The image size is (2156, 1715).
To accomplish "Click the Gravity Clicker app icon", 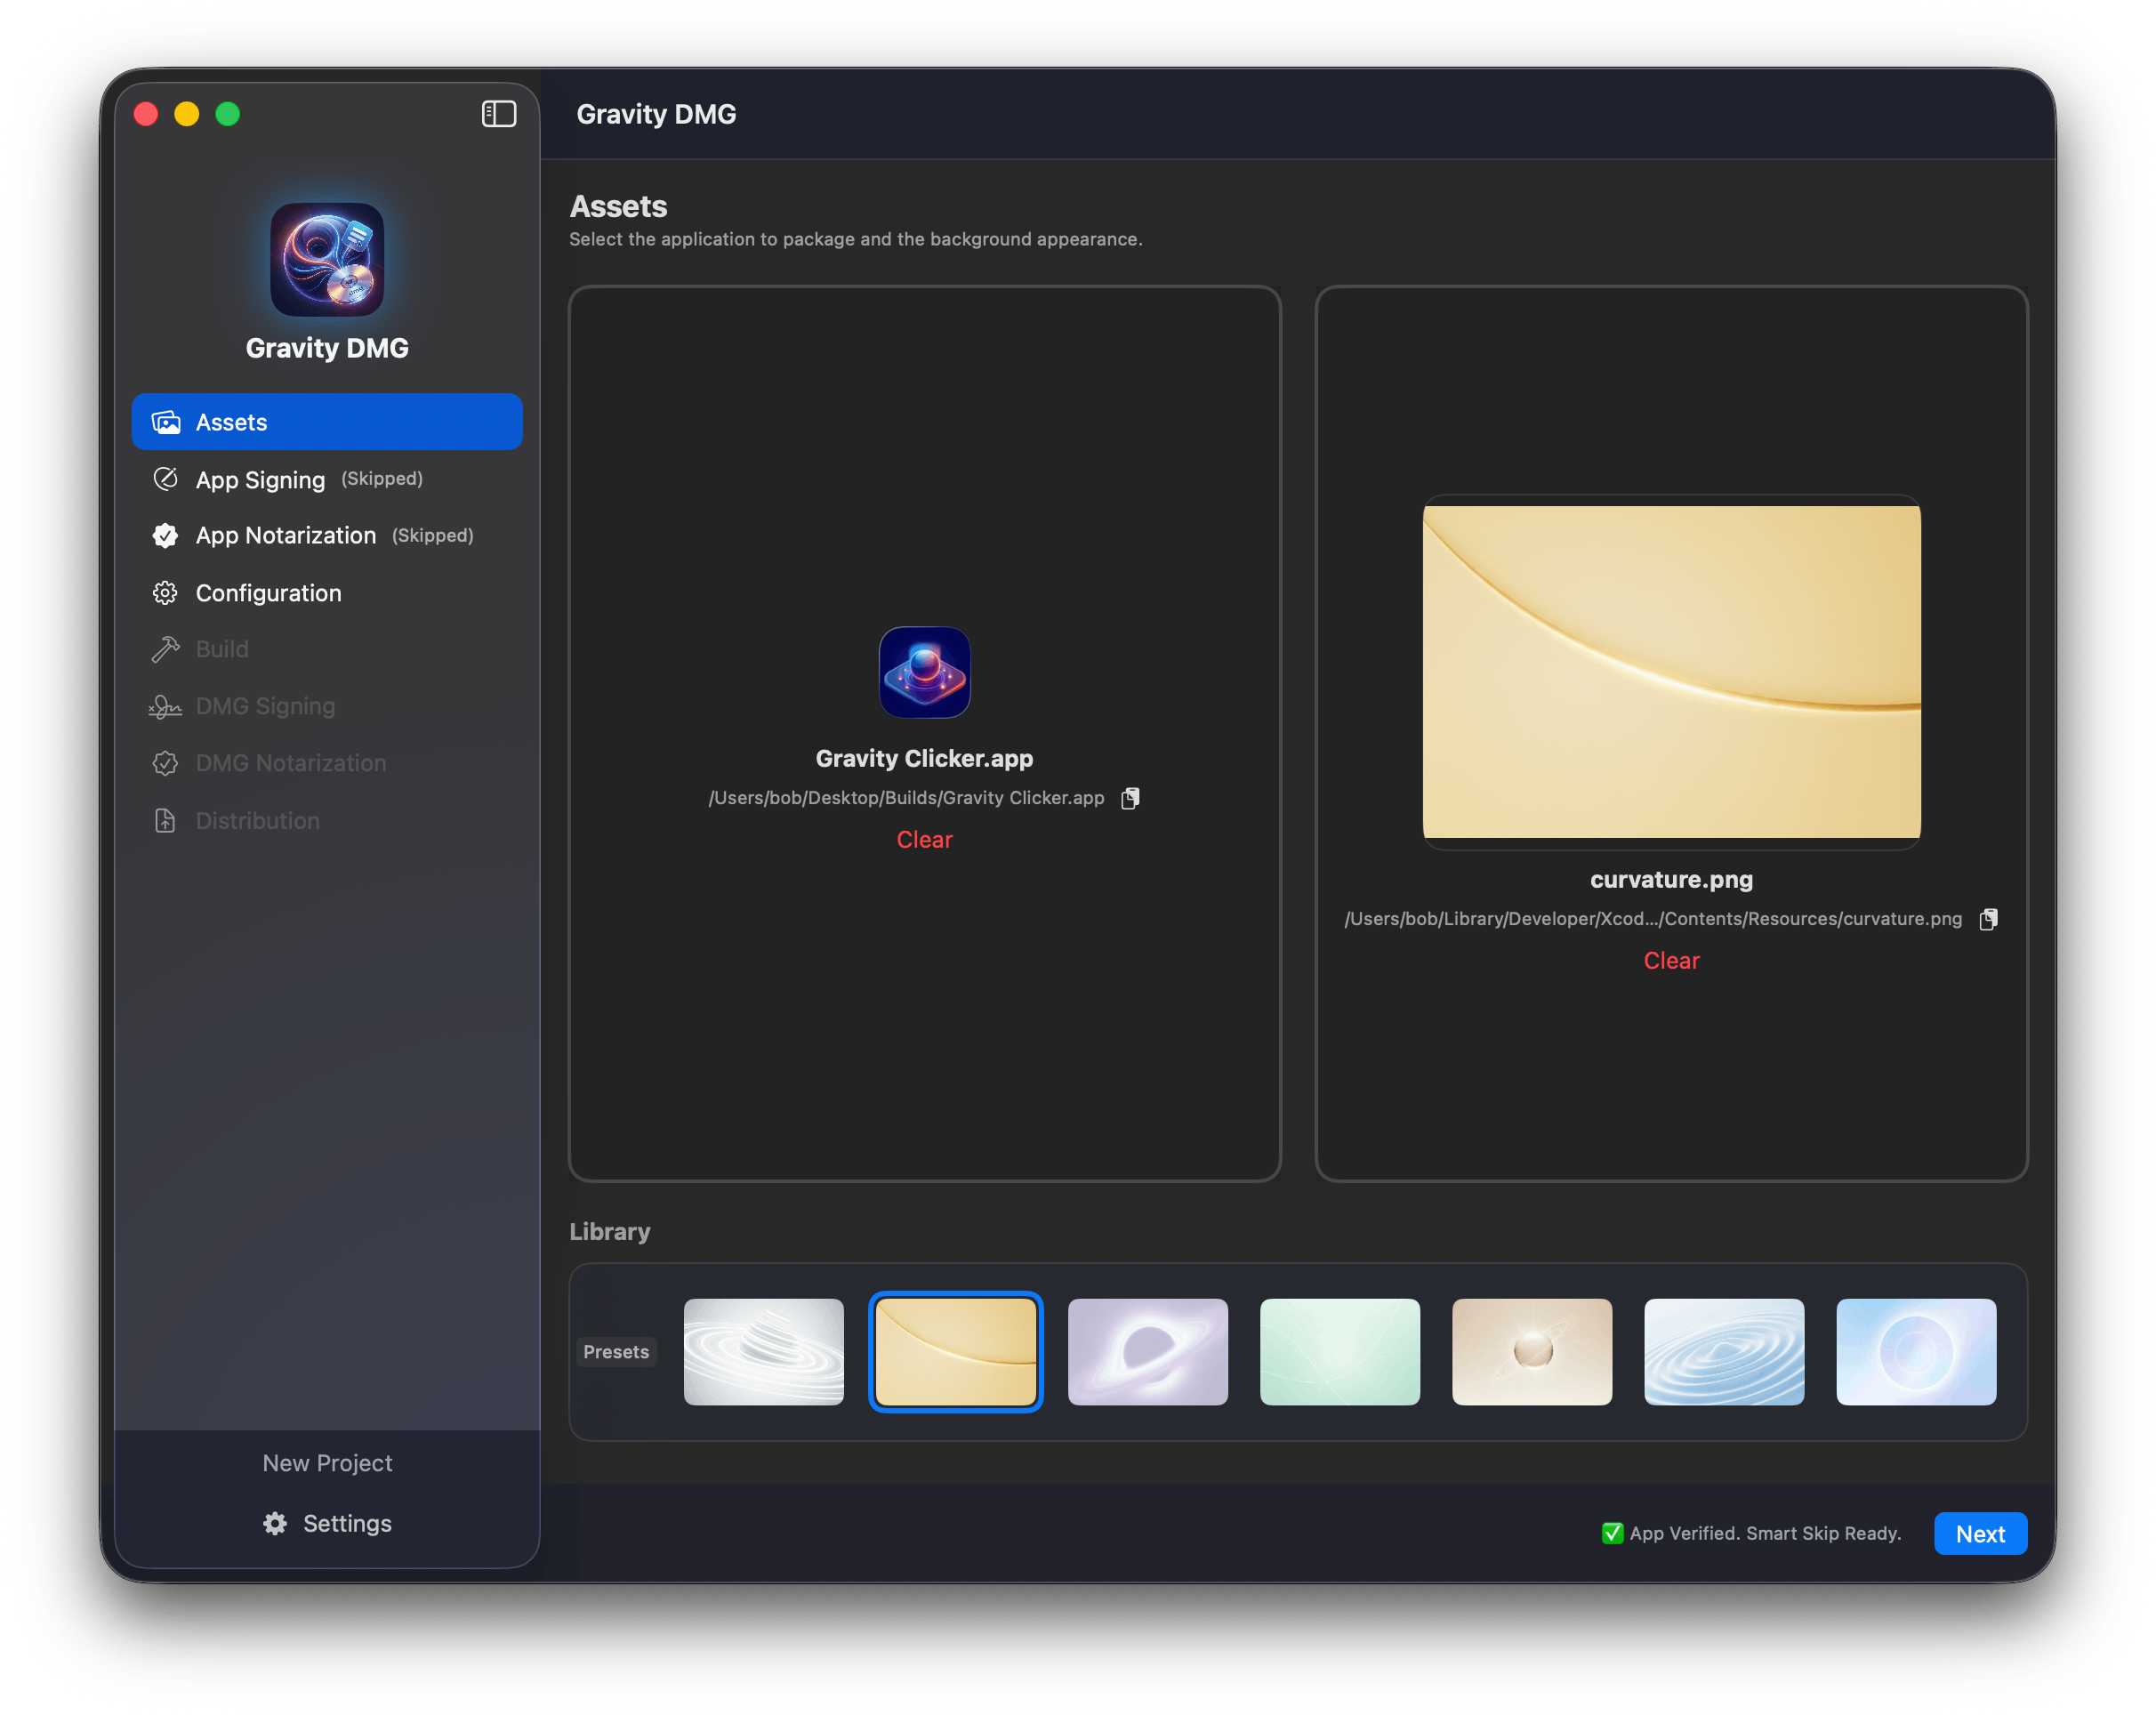I will (x=924, y=672).
